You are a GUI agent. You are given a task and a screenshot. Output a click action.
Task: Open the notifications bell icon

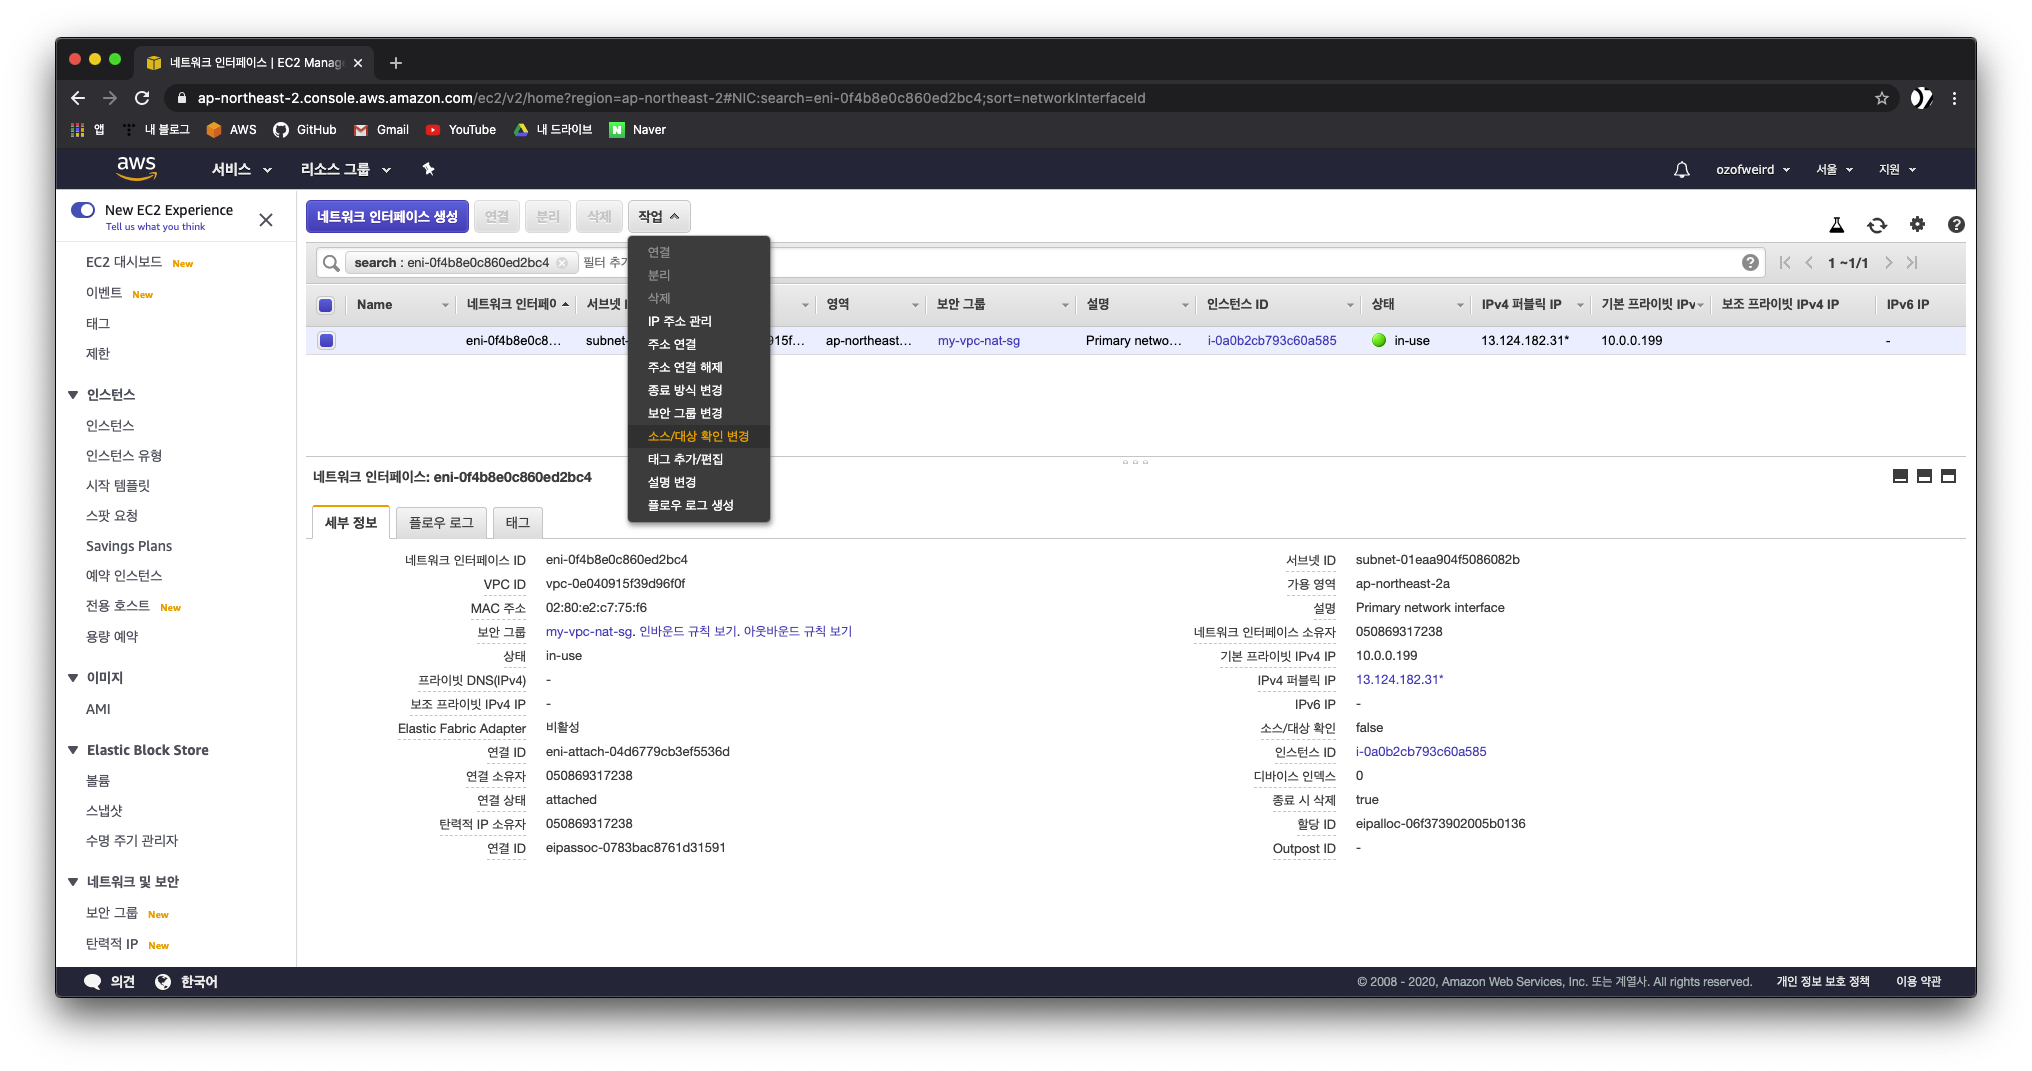coord(1682,170)
